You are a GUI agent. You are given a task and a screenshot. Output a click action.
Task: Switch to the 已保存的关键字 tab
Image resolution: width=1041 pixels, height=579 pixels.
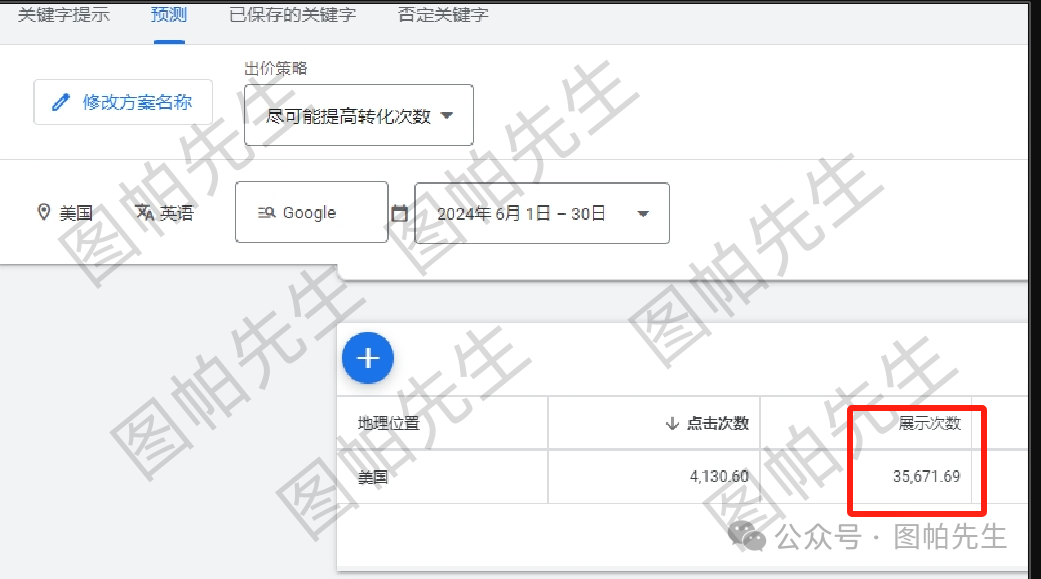291,15
